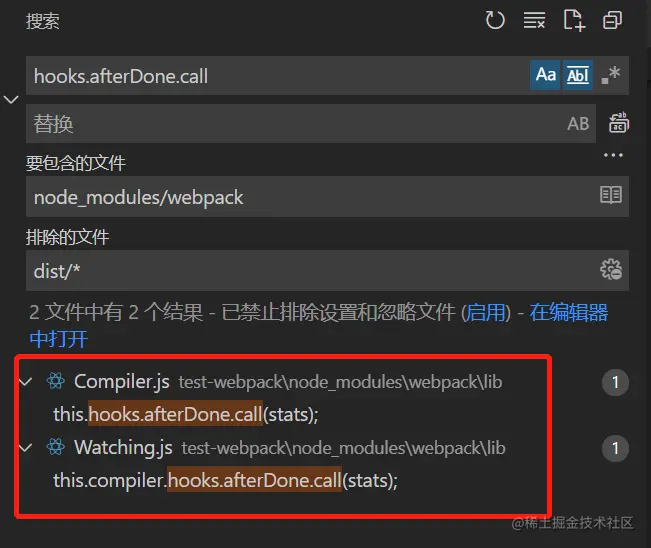Open match this.compiler.hooks.afterDone.call(stats);
Screen dimensions: 651x548
[225, 480]
